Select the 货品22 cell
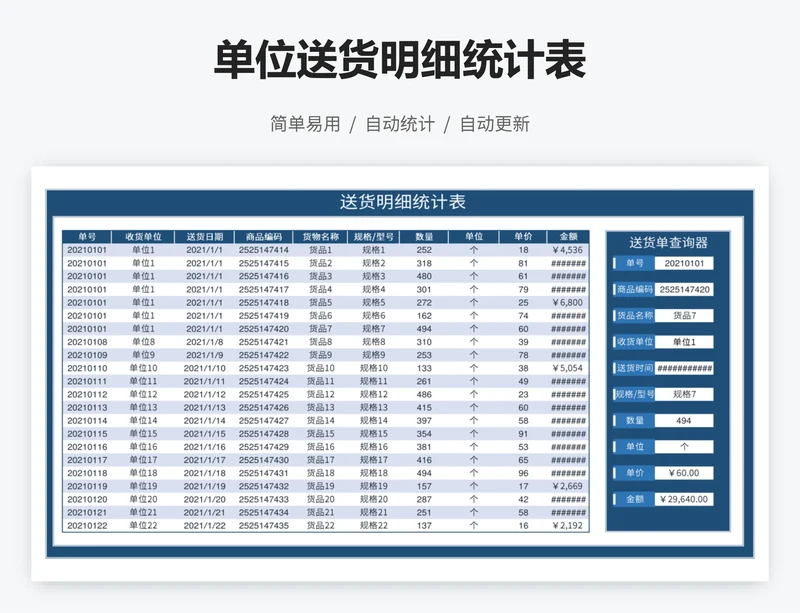 coord(320,526)
